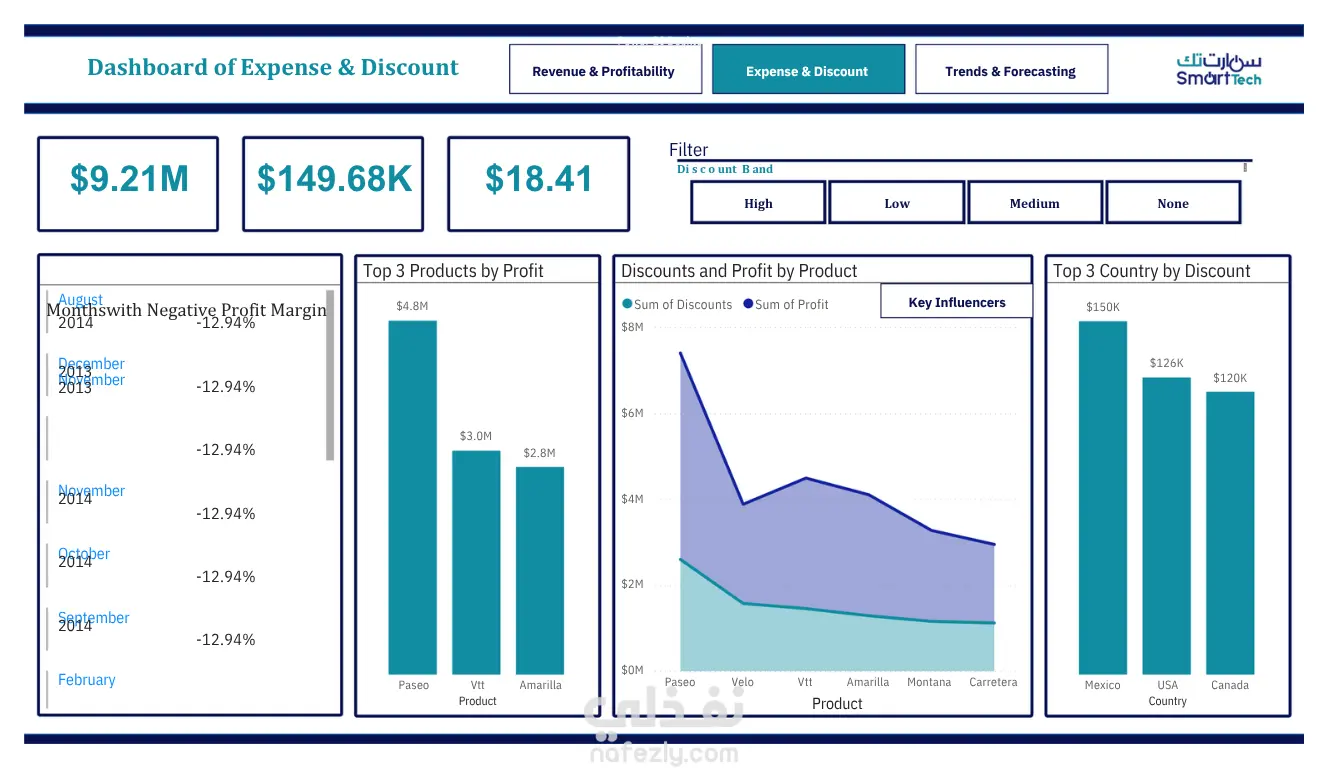Click the $9.21M KPI card

tap(128, 184)
